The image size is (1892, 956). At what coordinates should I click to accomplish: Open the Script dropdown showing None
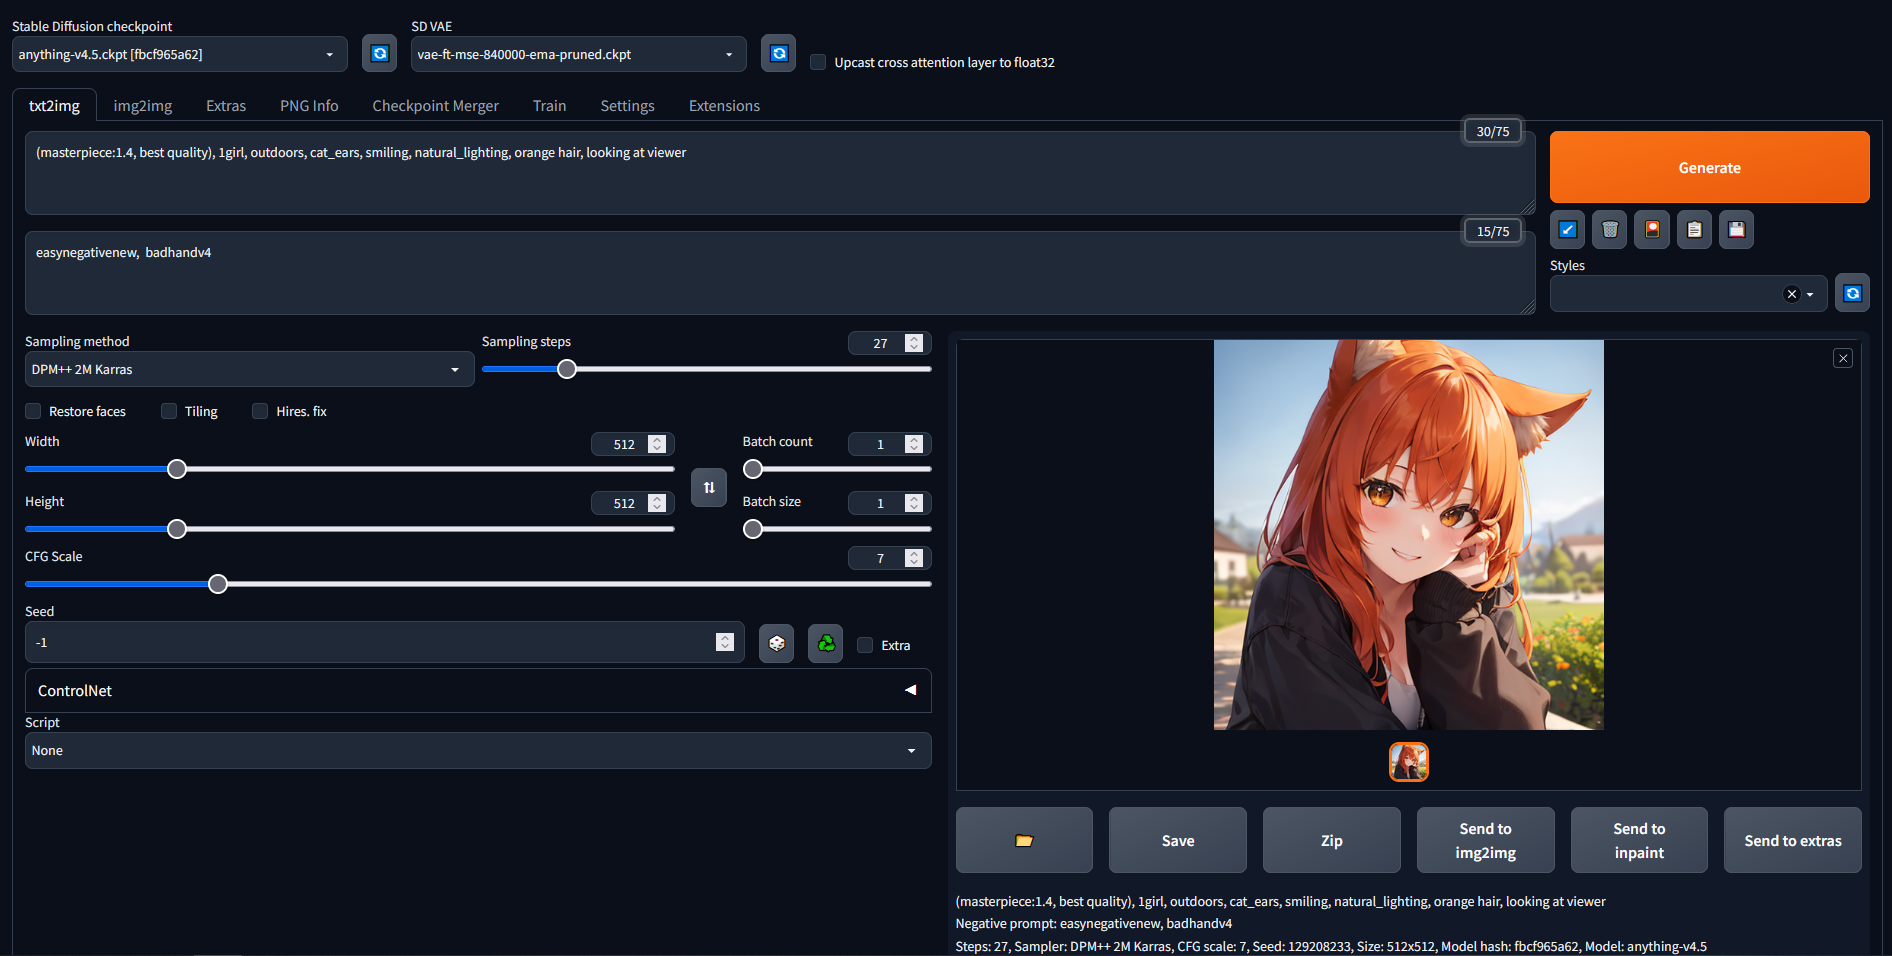478,751
